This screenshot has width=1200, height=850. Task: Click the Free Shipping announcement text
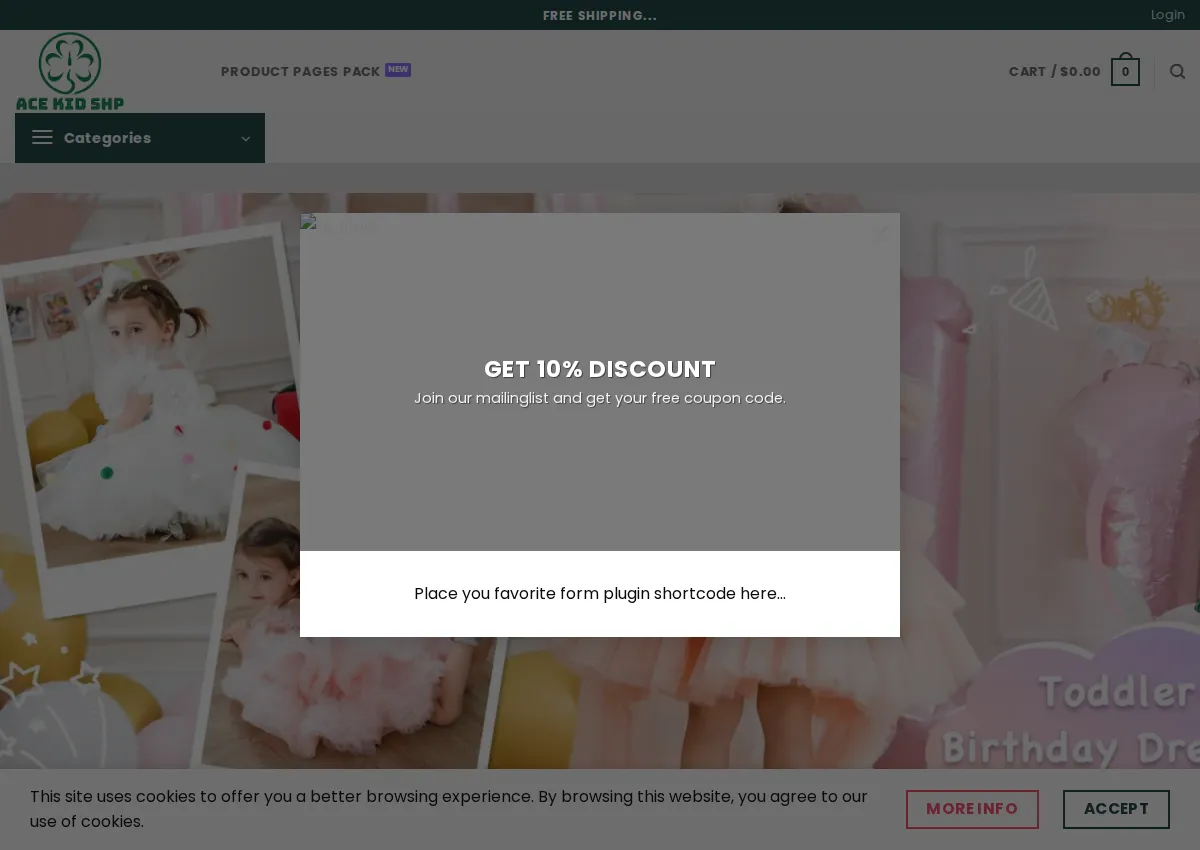point(600,16)
